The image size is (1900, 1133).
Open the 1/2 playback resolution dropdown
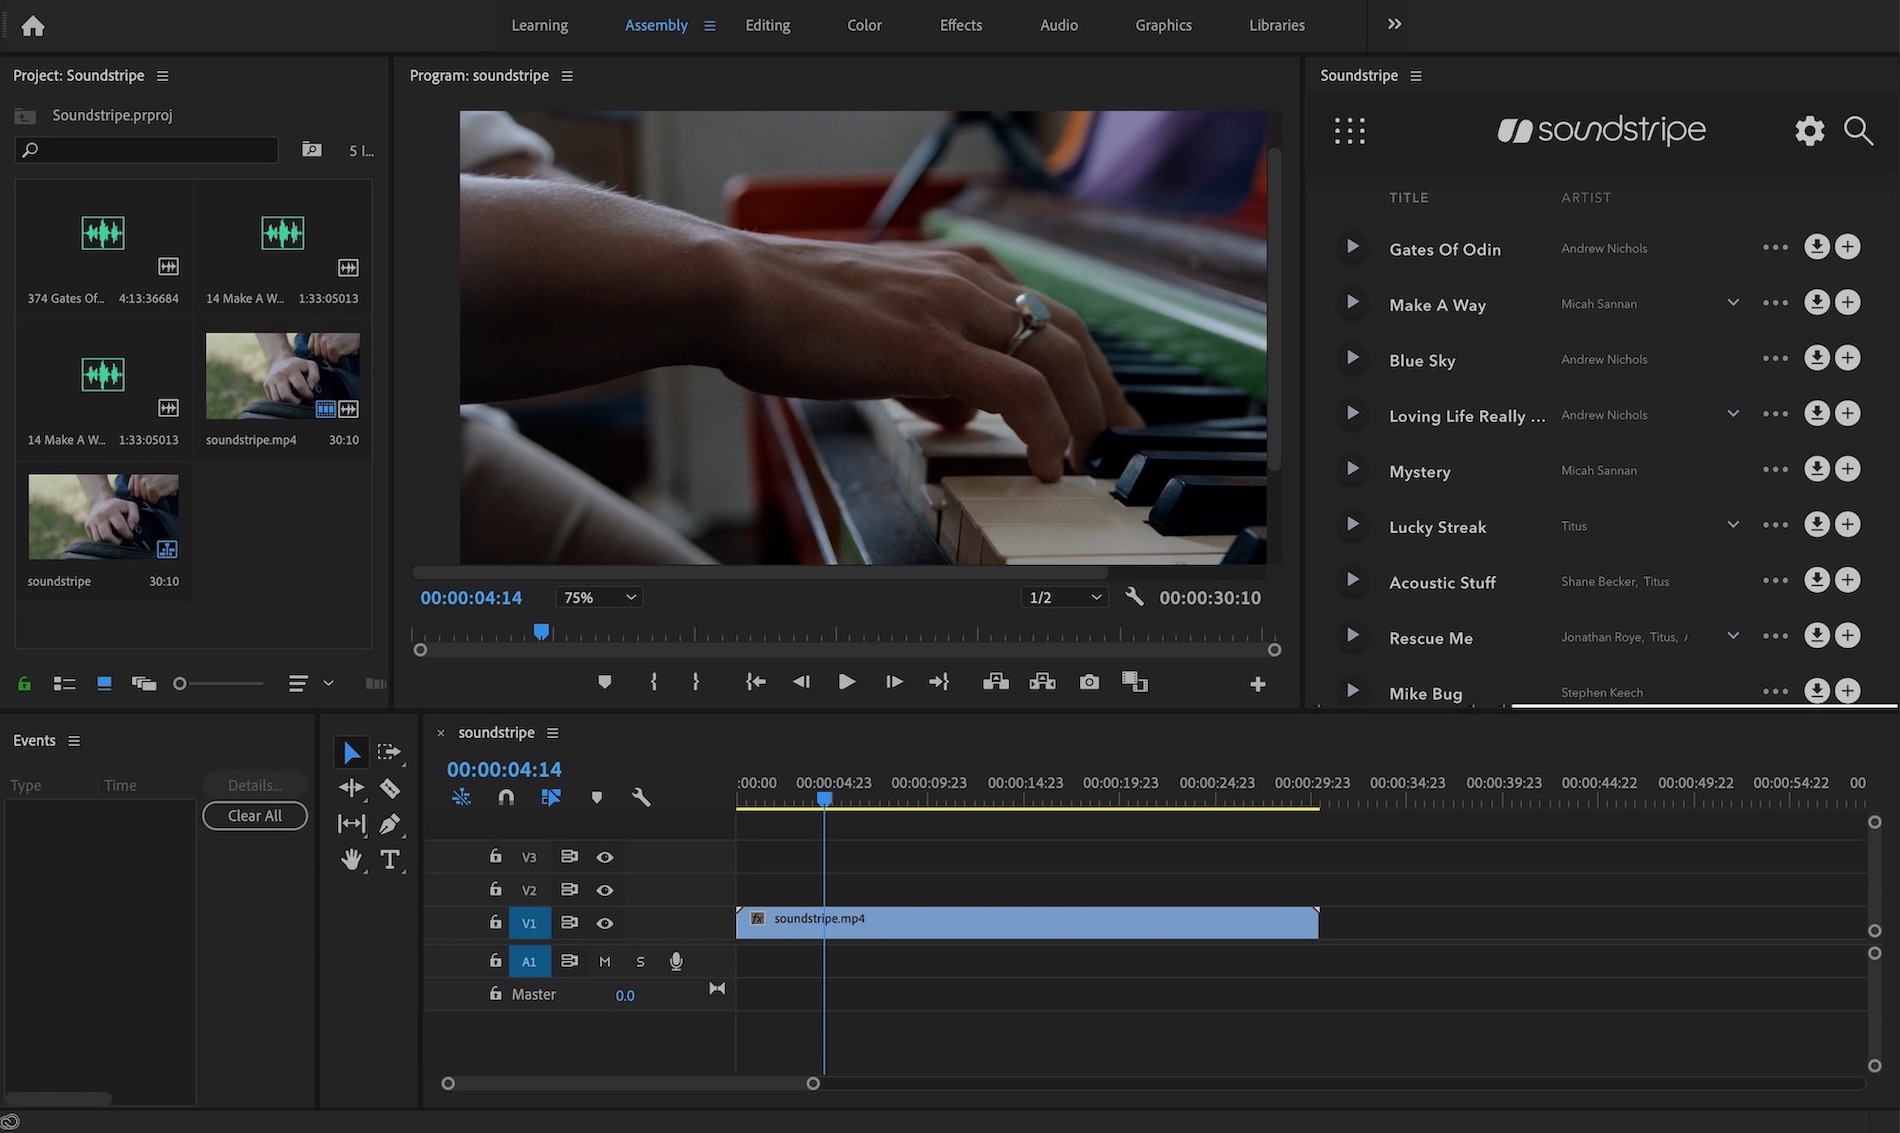pos(1064,597)
